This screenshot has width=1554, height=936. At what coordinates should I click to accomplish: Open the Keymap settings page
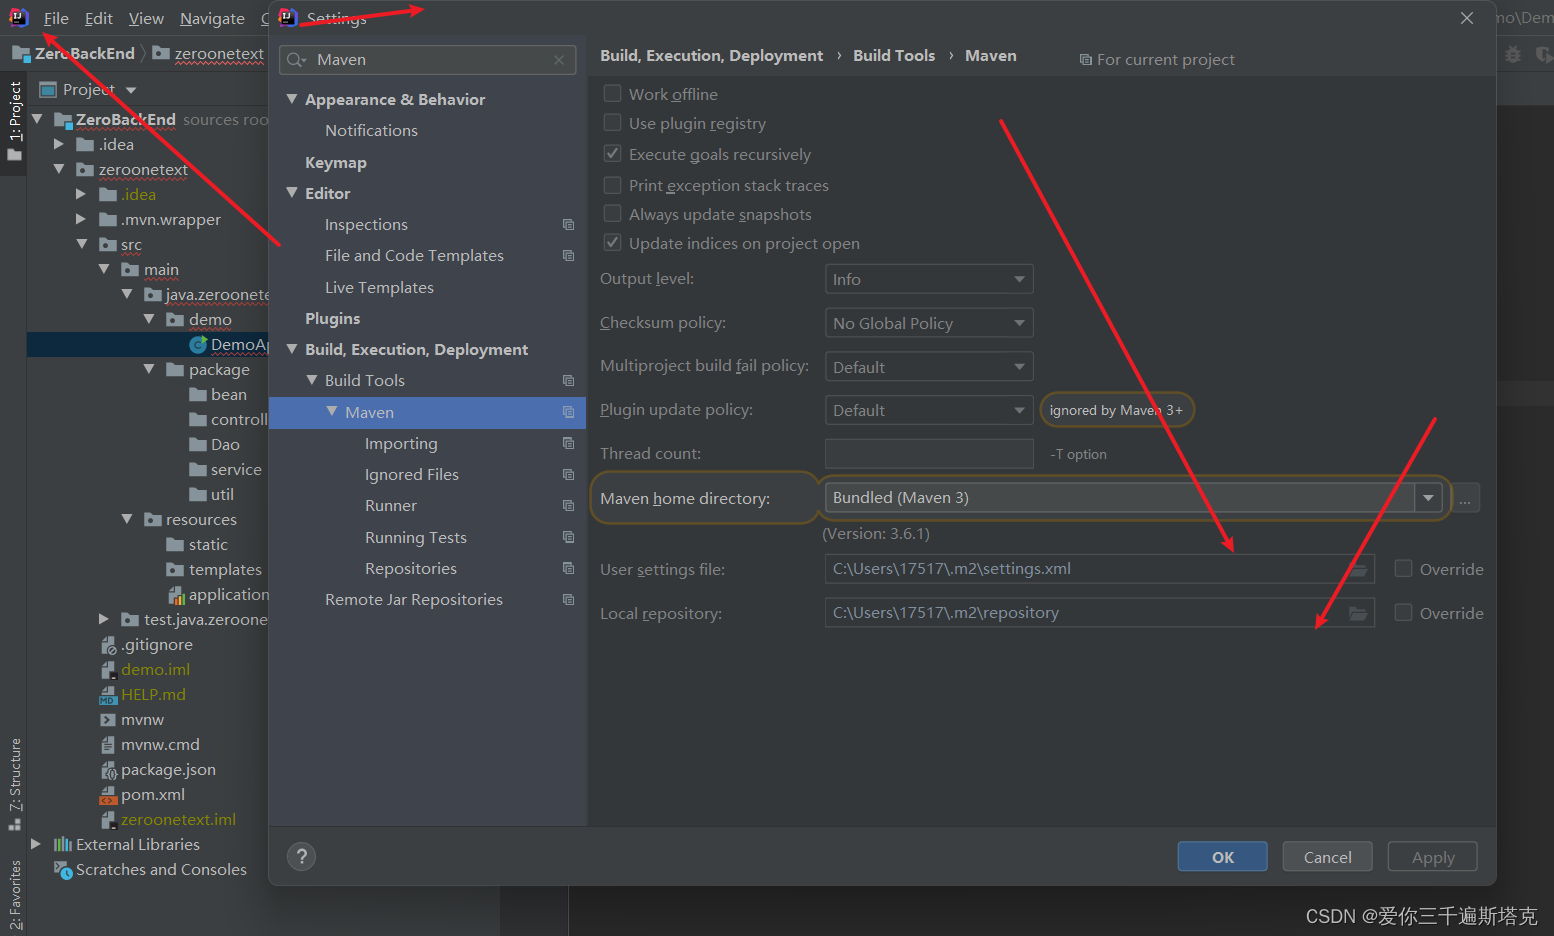(x=336, y=163)
